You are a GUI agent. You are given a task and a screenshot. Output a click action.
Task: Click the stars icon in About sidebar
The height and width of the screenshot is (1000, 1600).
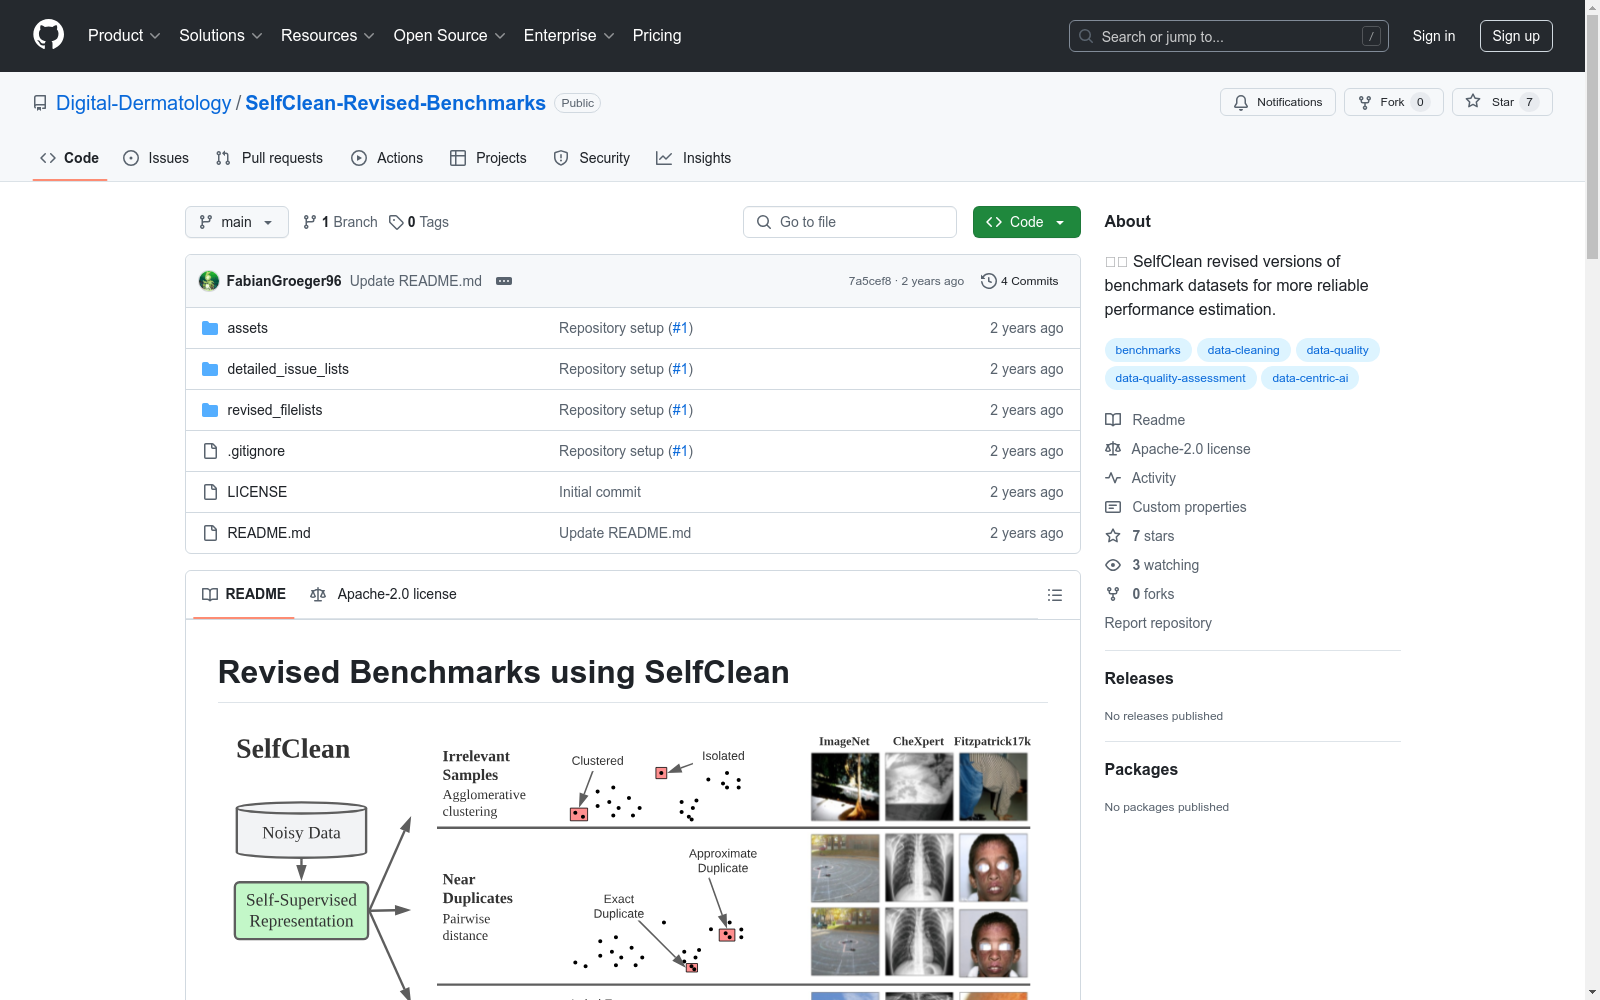pyautogui.click(x=1113, y=536)
